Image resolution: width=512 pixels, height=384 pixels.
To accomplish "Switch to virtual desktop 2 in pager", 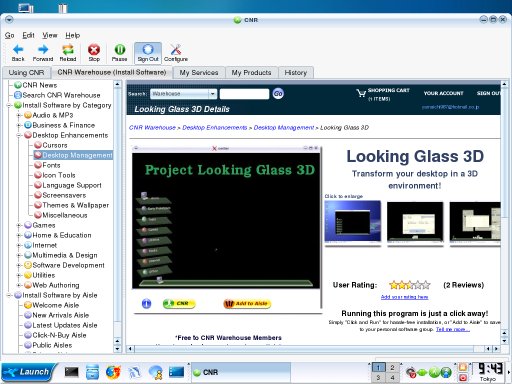I will tap(392, 367).
